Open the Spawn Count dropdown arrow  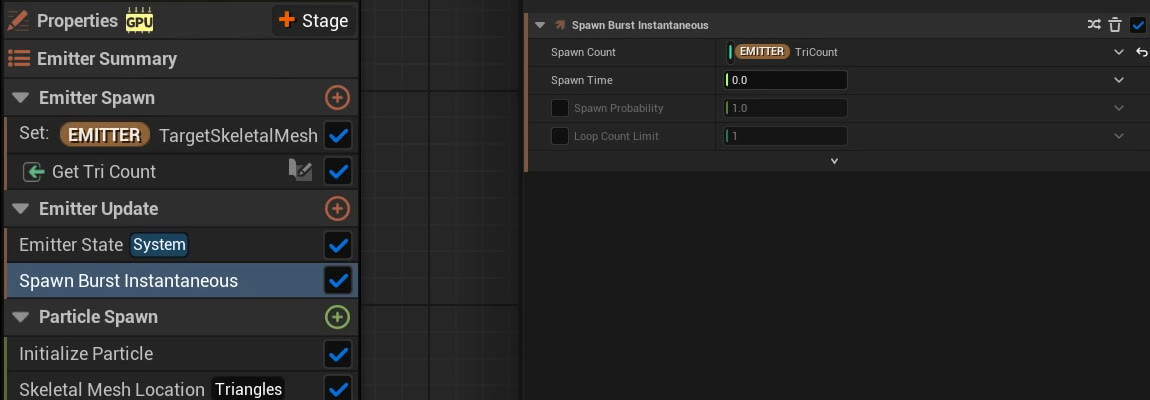coord(1119,52)
